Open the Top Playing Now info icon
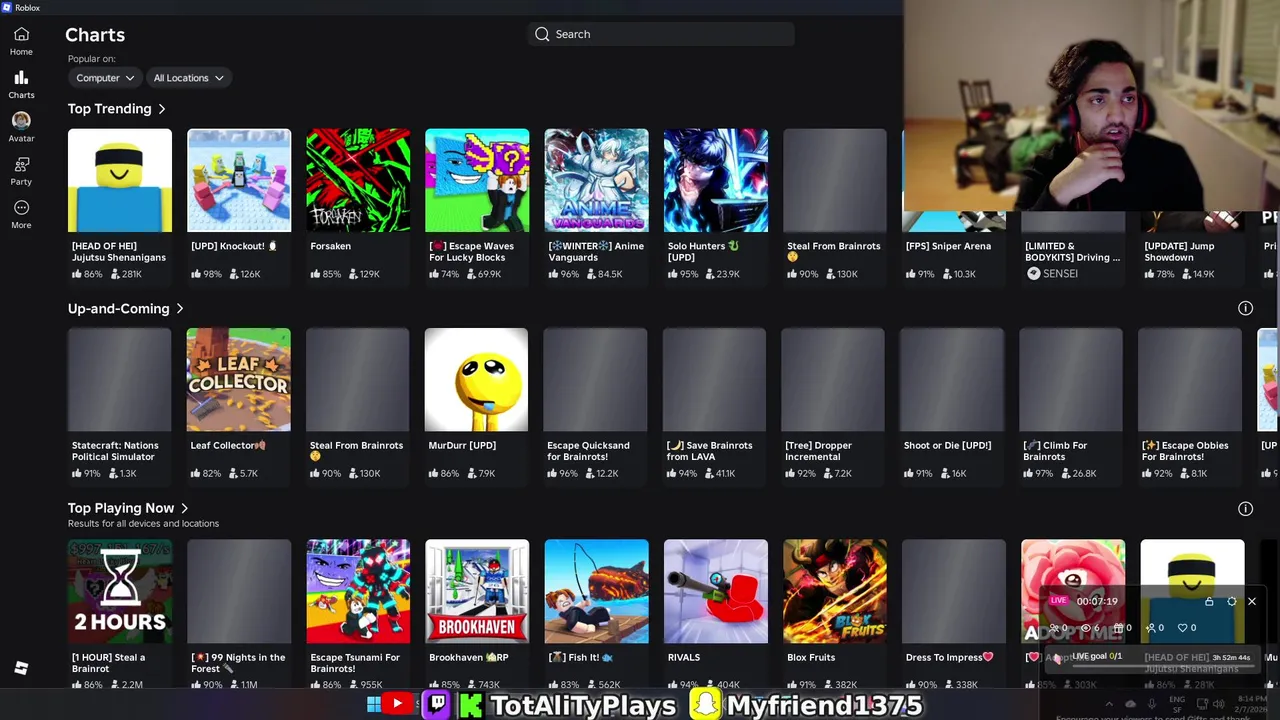Image resolution: width=1280 pixels, height=720 pixels. 1245,508
